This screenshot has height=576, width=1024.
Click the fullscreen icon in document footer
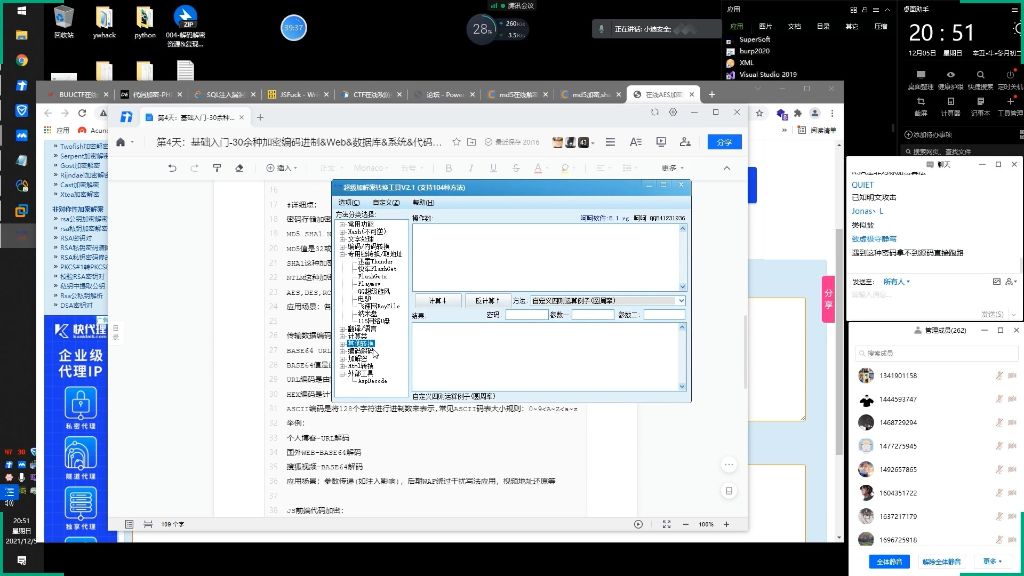click(x=667, y=524)
